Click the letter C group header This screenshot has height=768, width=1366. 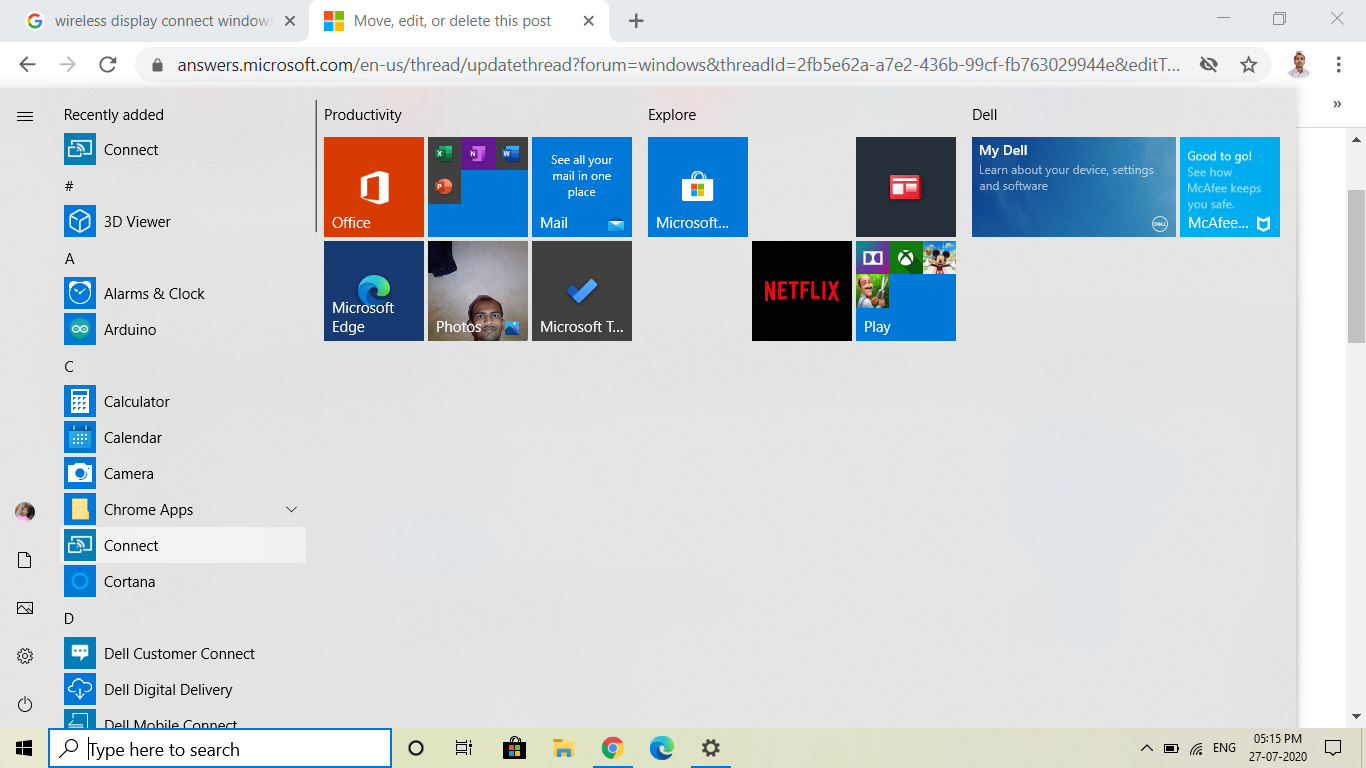[x=69, y=366]
